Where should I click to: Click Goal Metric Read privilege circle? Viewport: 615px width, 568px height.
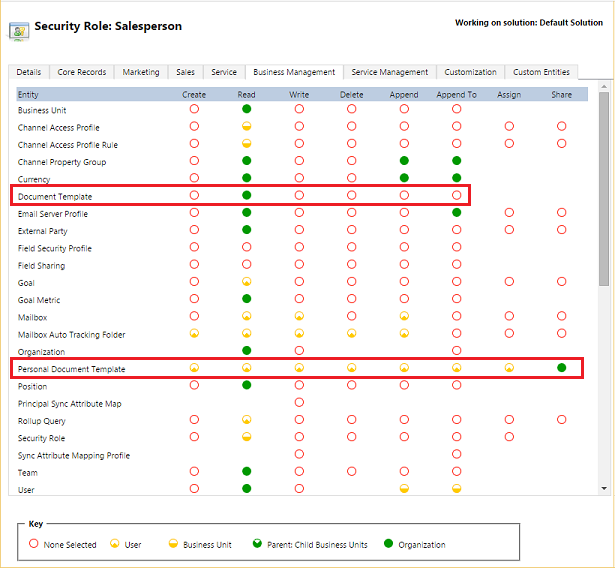[246, 299]
